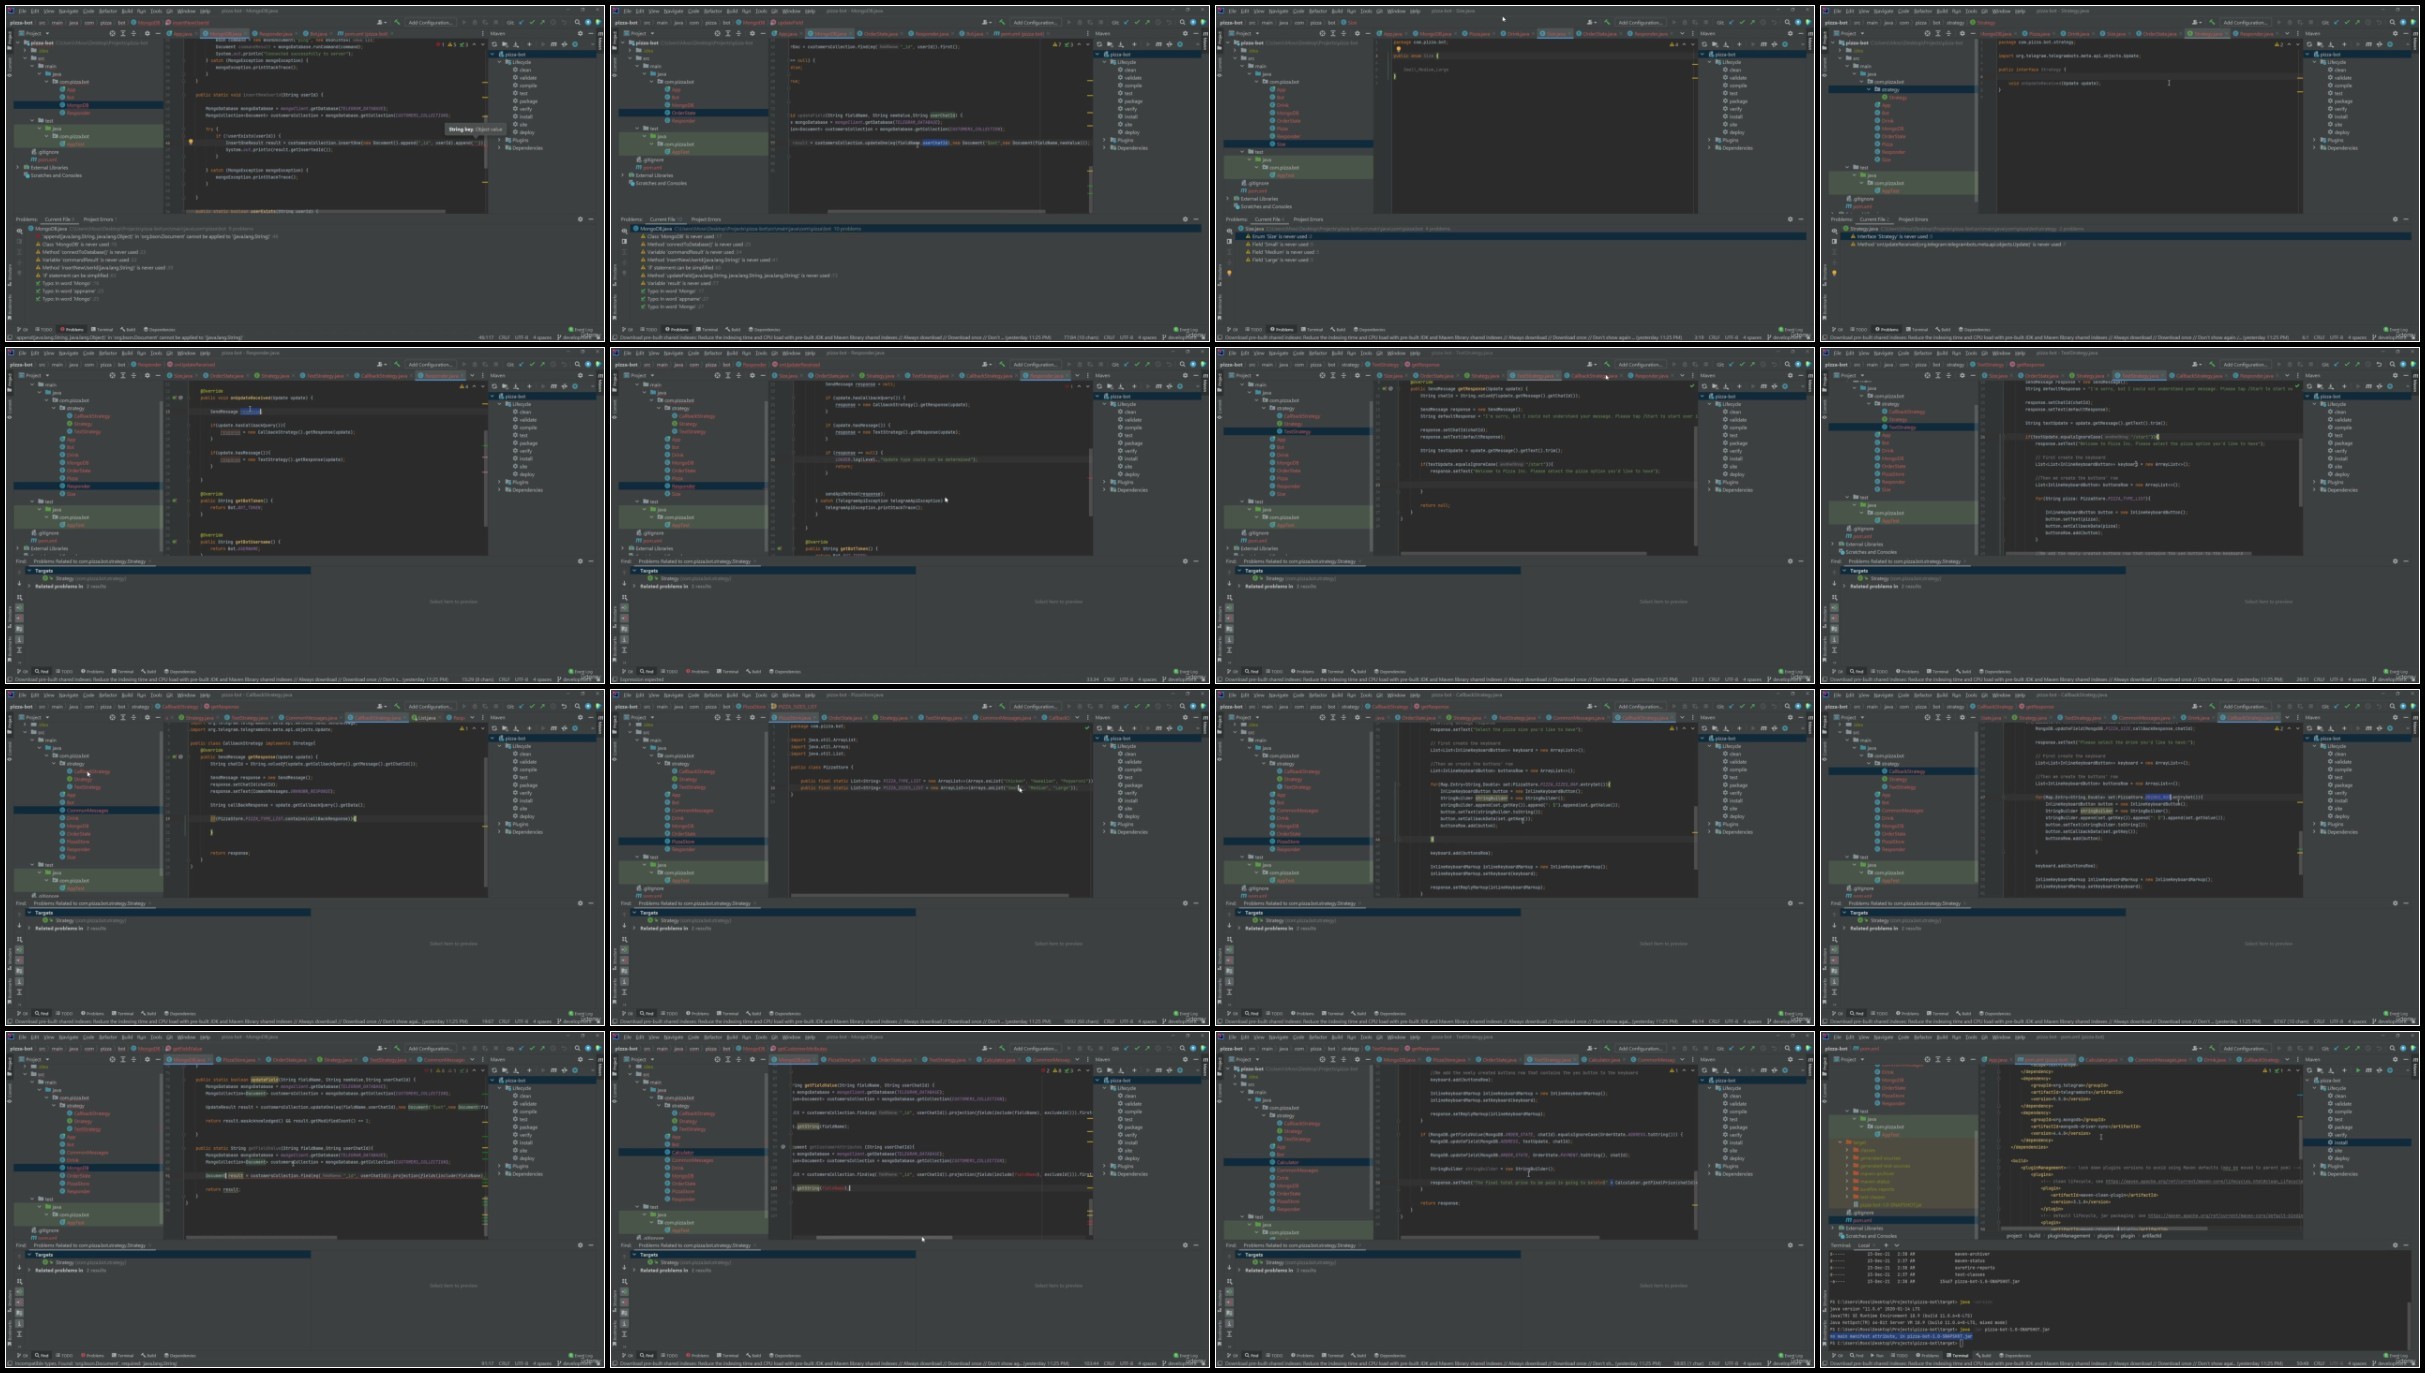This screenshot has width=2425, height=1373.
Task: Collapse the orange target folder
Action: pyautogui.click(x=1840, y=1142)
